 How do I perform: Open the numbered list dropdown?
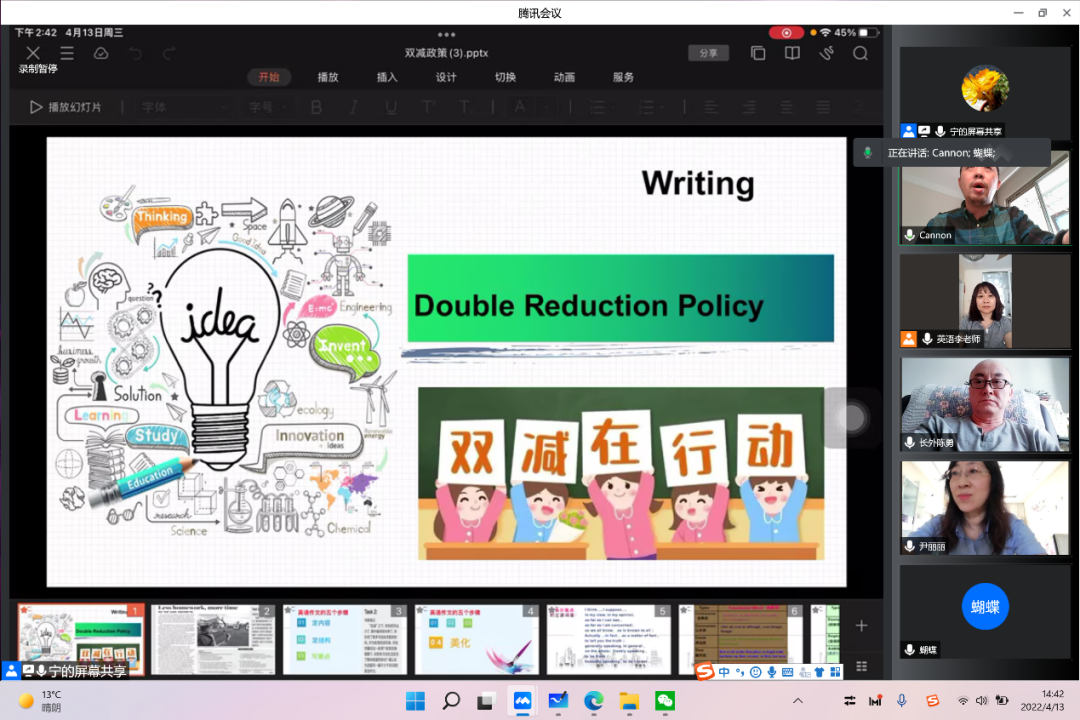coord(650,107)
